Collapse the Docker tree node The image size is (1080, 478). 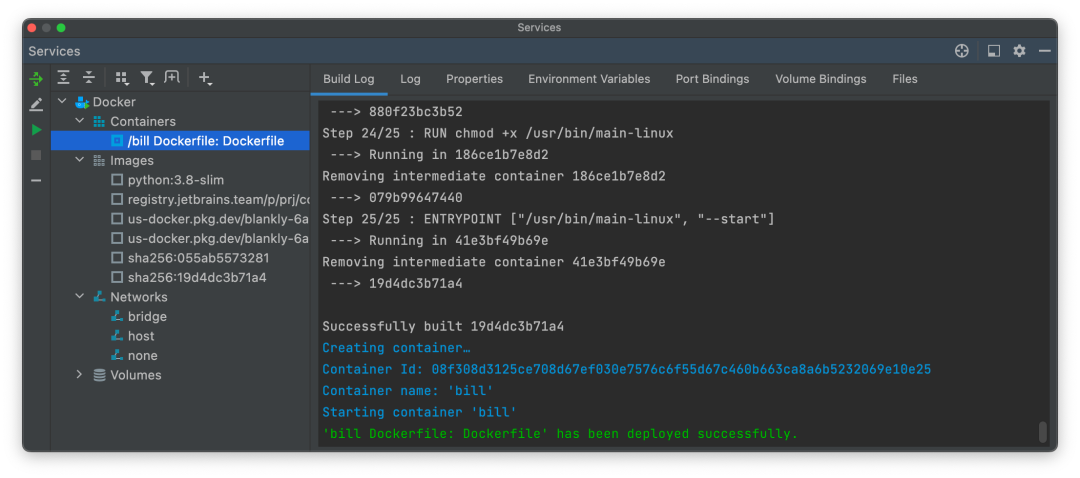point(62,102)
